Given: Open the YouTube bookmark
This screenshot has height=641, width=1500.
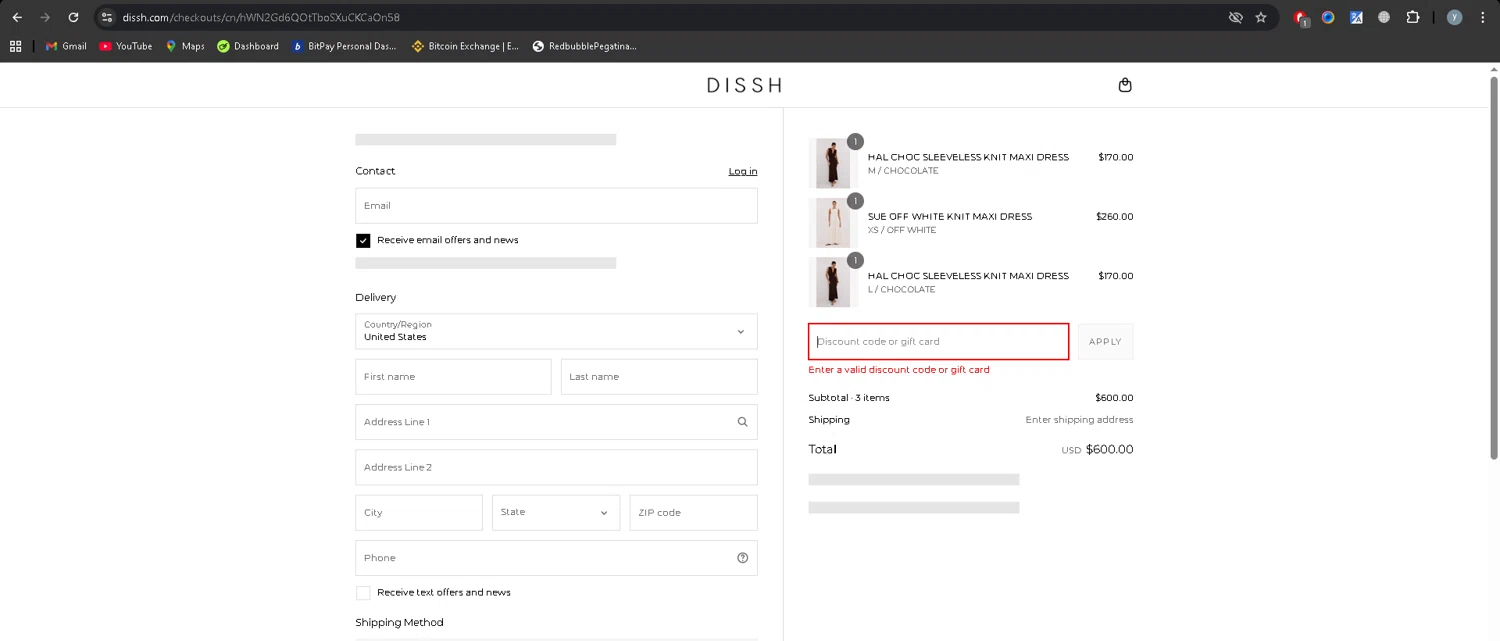Looking at the screenshot, I should [126, 46].
